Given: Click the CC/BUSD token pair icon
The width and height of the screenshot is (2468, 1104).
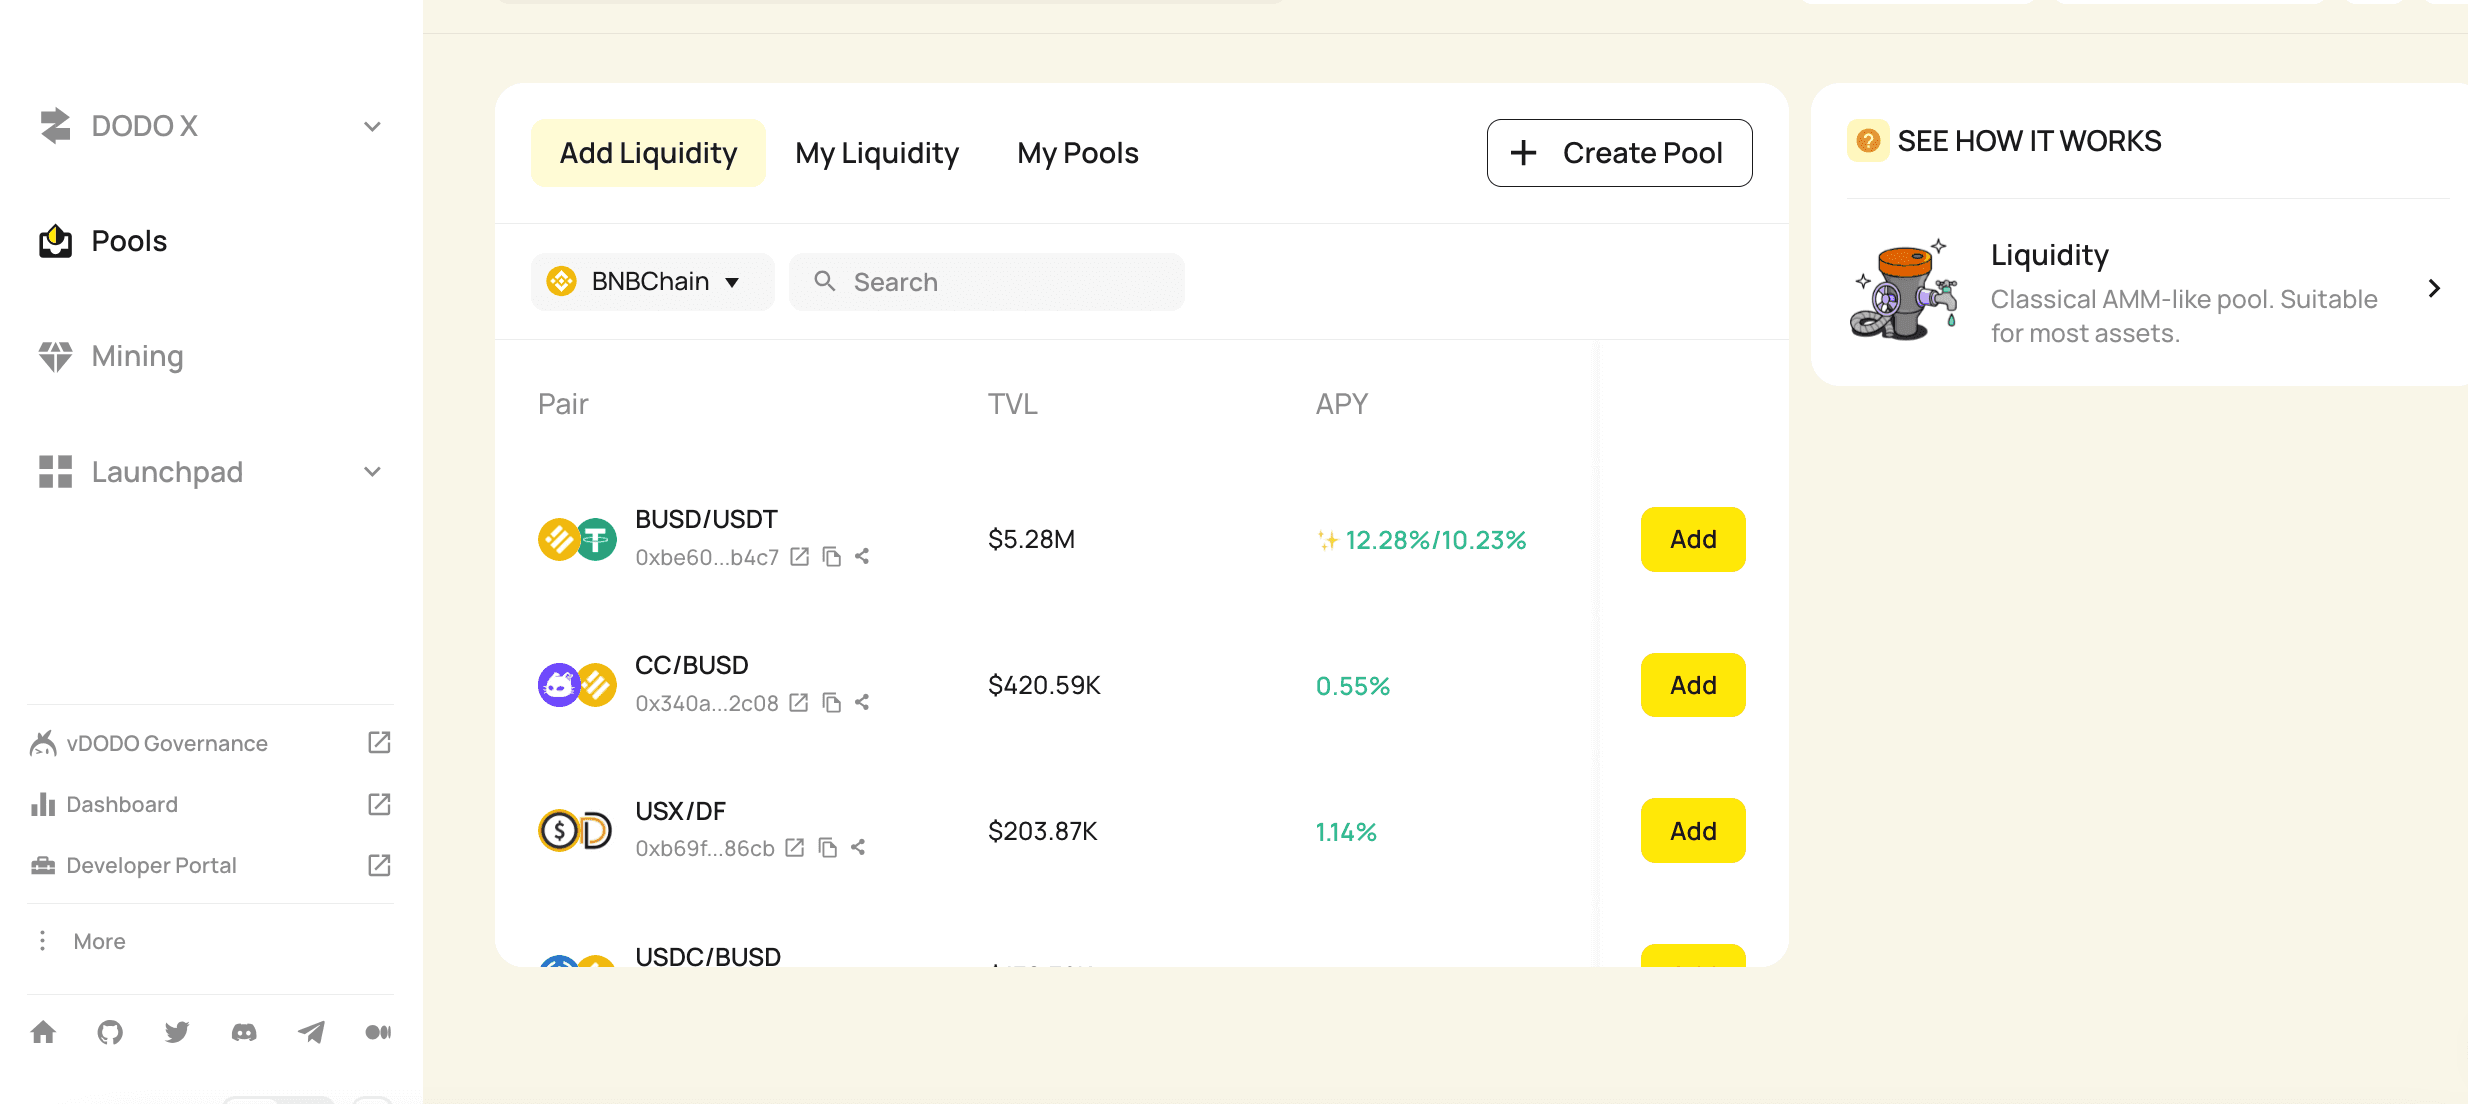Looking at the screenshot, I should tap(577, 685).
